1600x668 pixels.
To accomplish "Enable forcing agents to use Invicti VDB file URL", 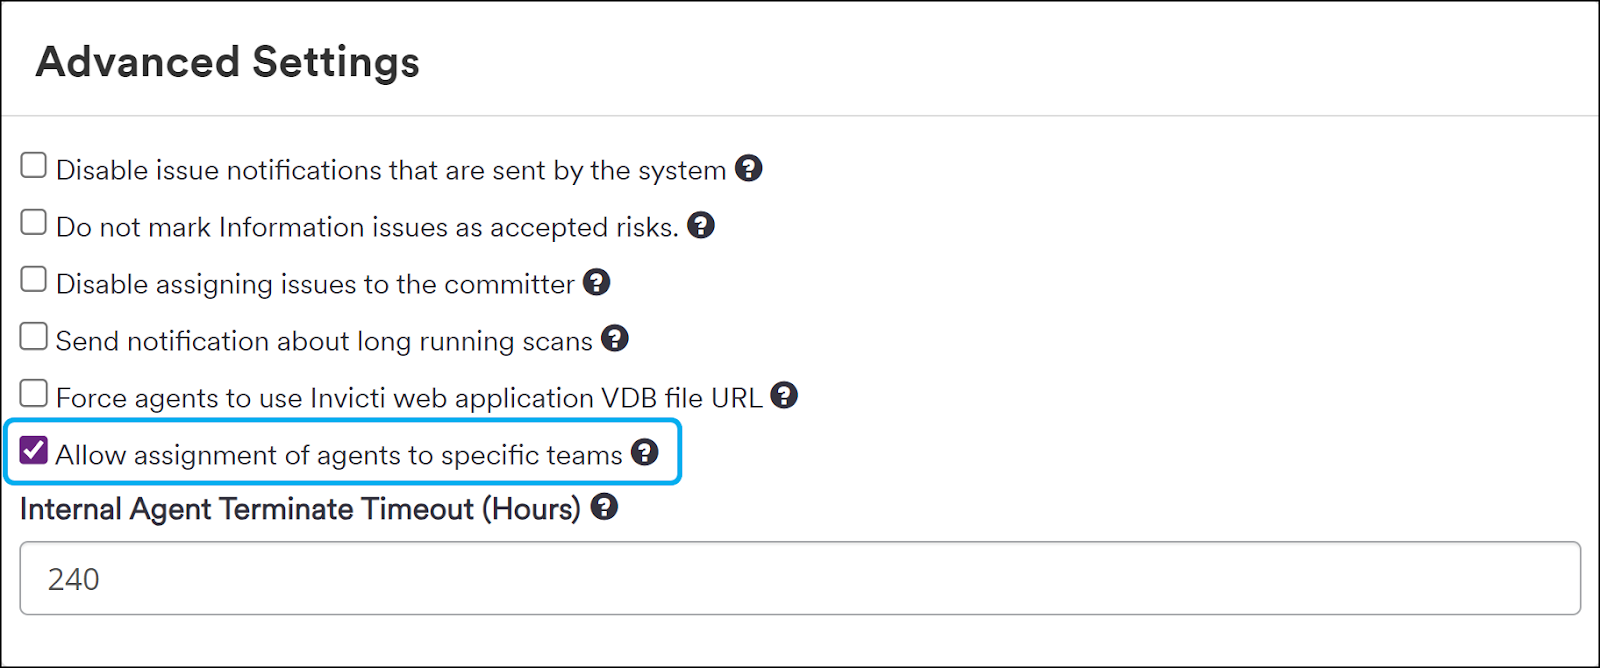I will click(x=33, y=392).
